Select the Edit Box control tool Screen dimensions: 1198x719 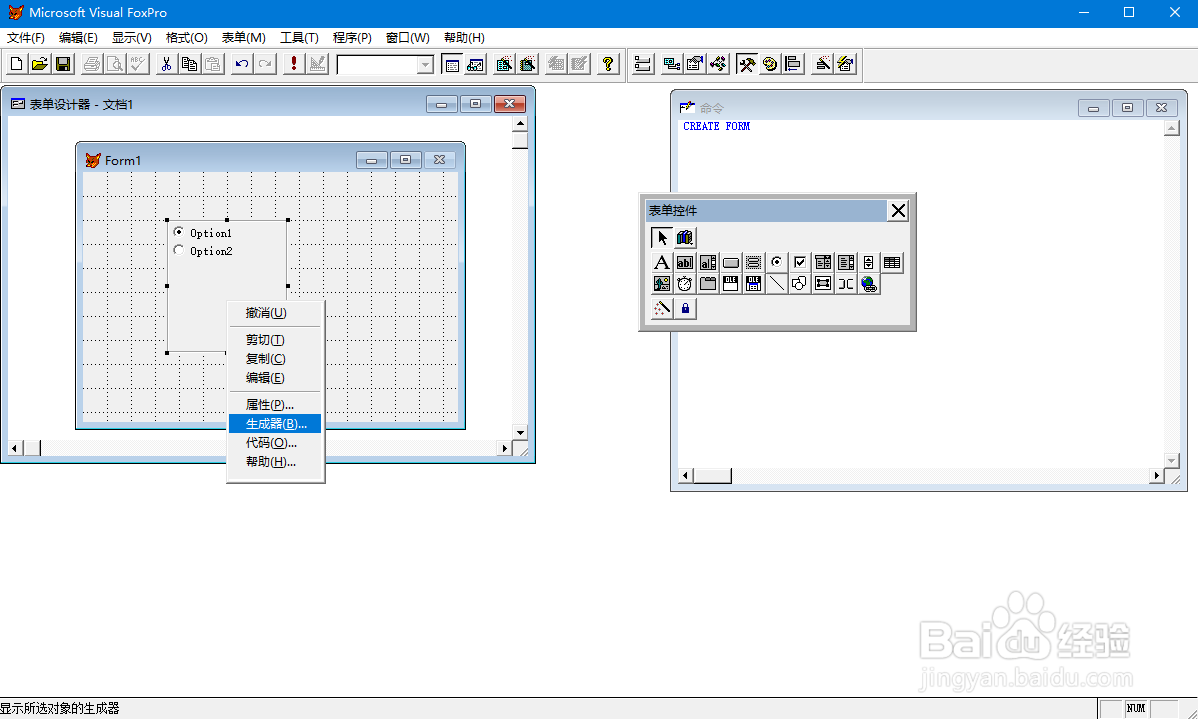pos(707,263)
